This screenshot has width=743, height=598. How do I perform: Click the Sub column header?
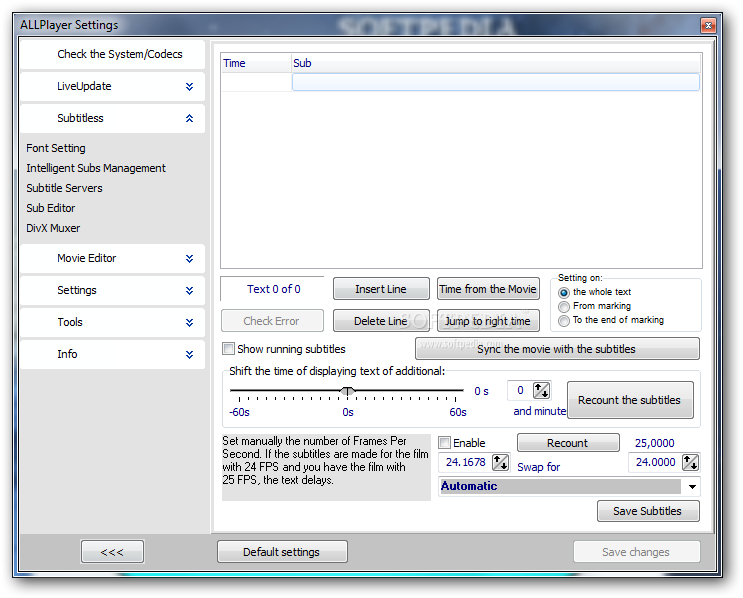496,63
